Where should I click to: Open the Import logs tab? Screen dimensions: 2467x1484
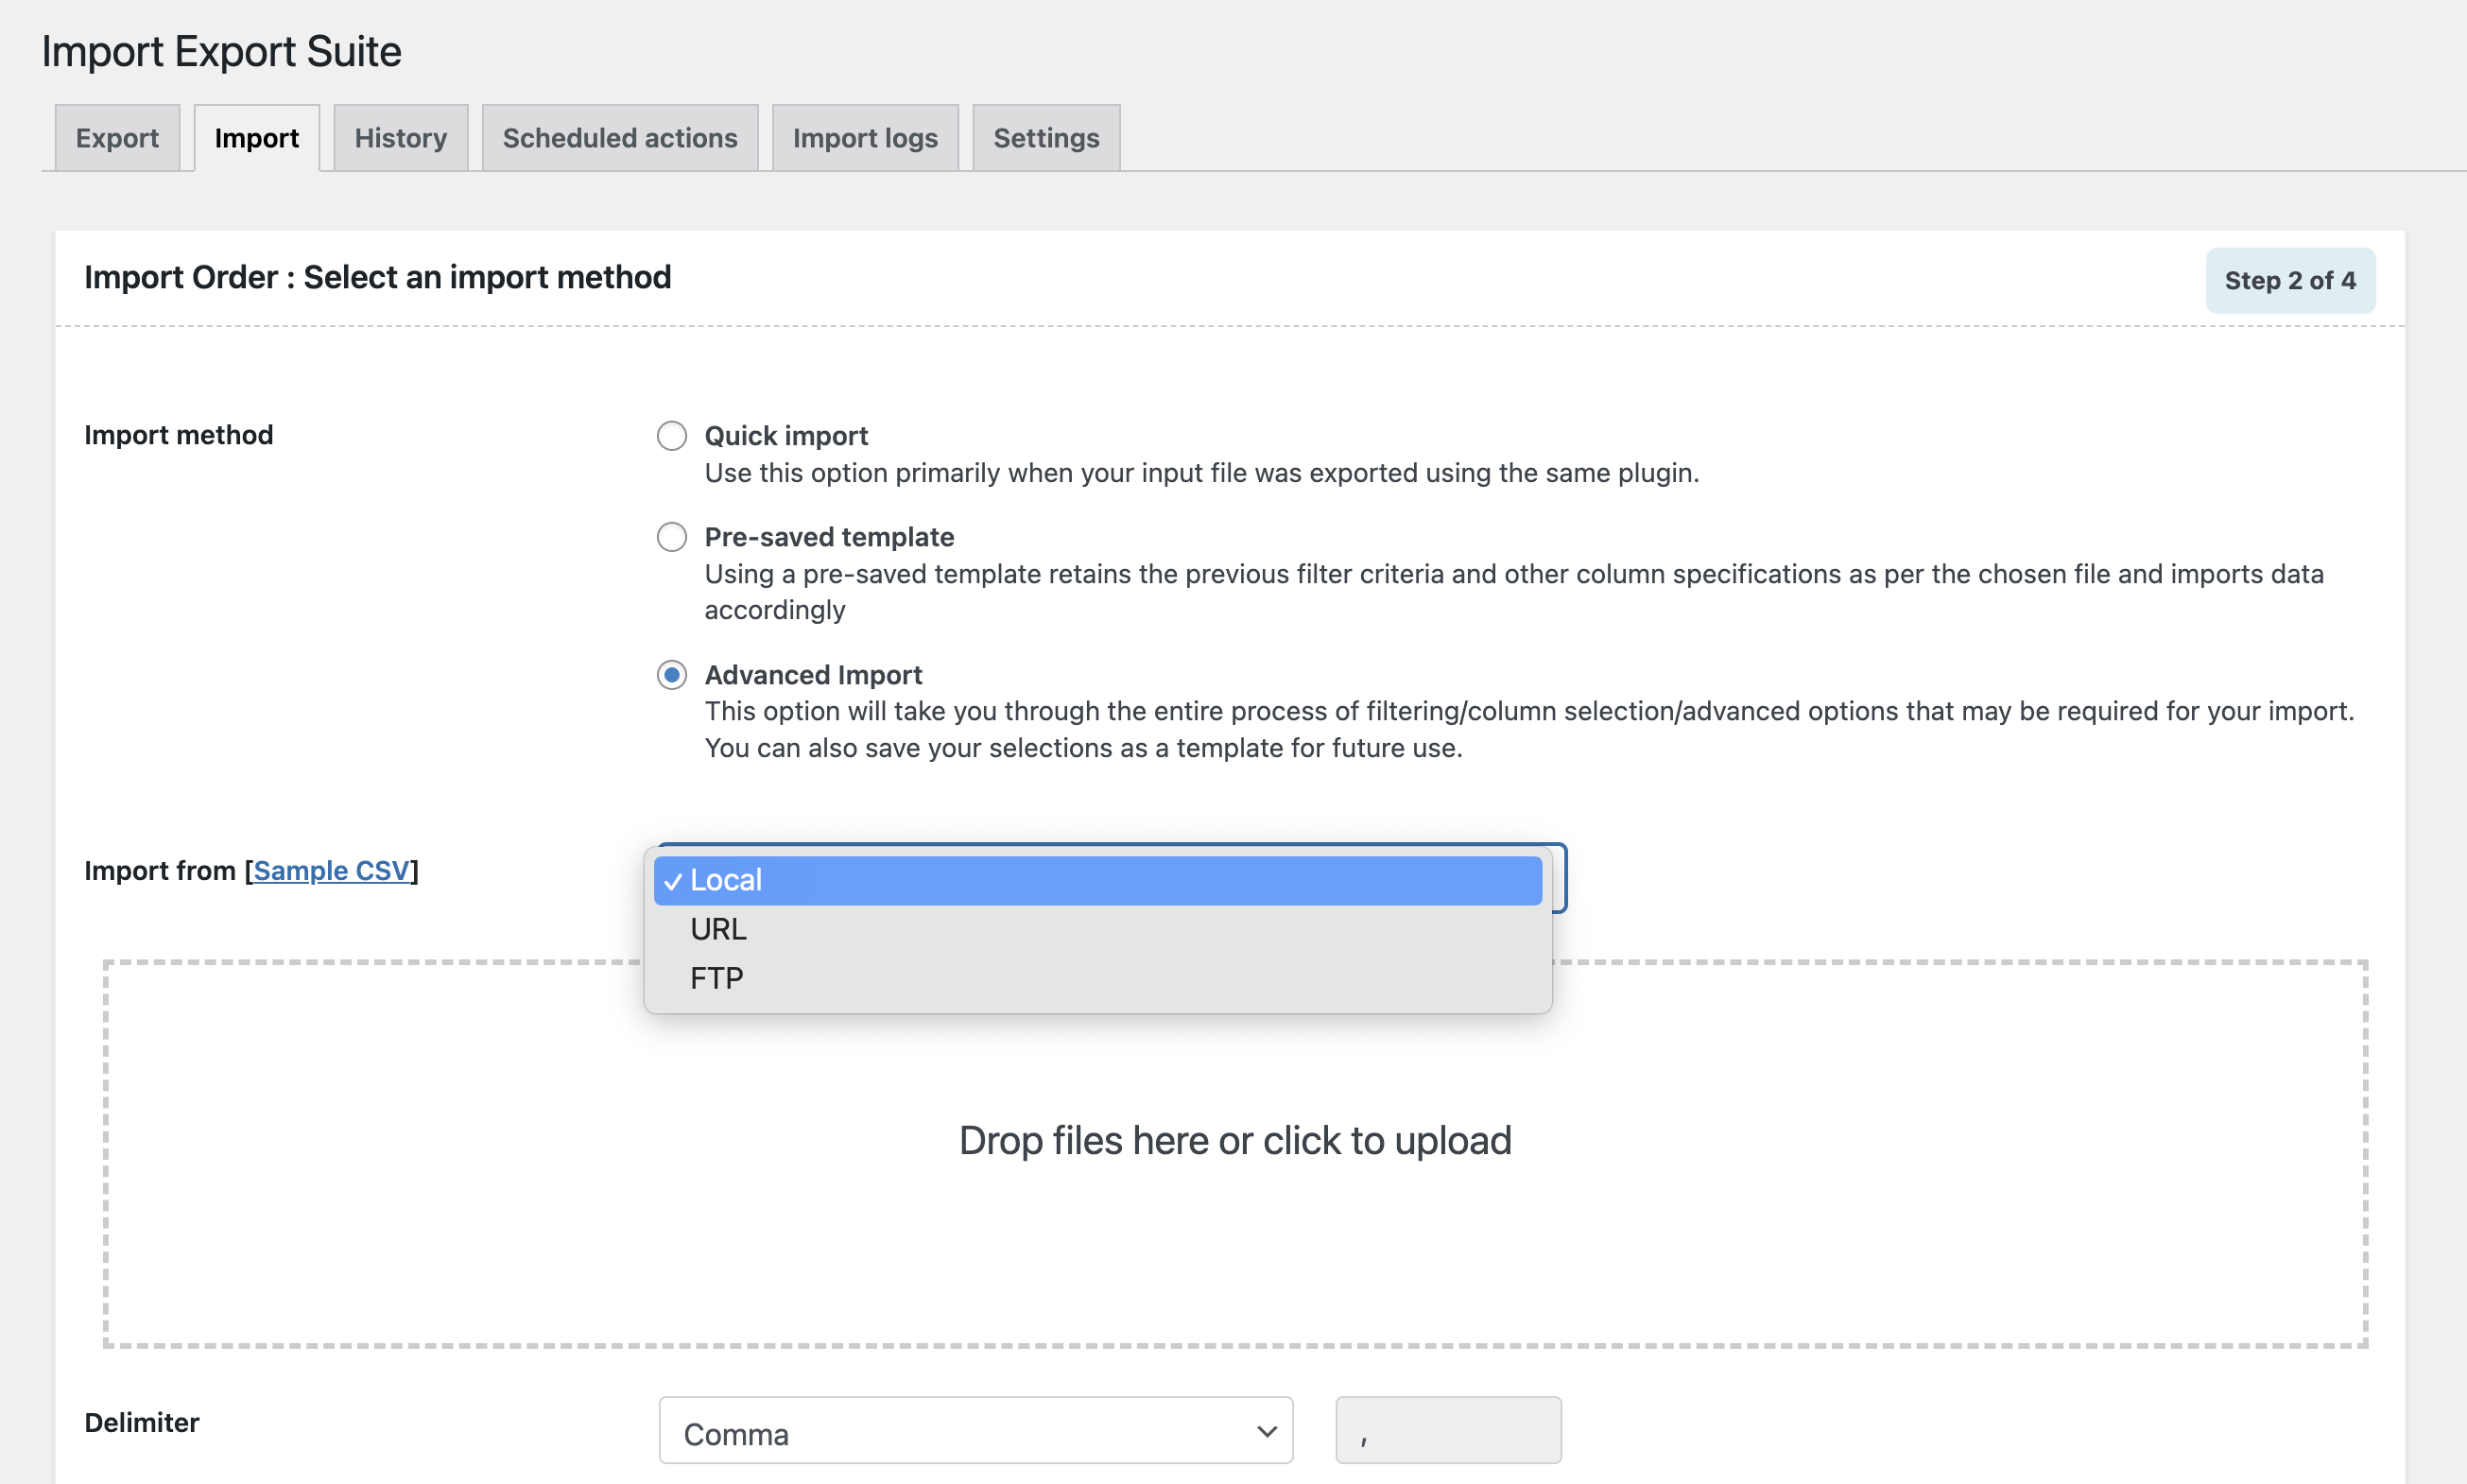tap(864, 138)
